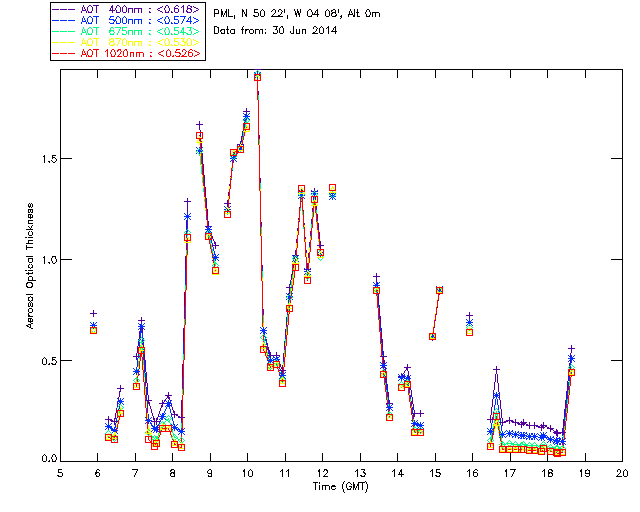The image size is (640, 512).
Task: Click the 0.5 y-axis tick label
Action: (44, 360)
